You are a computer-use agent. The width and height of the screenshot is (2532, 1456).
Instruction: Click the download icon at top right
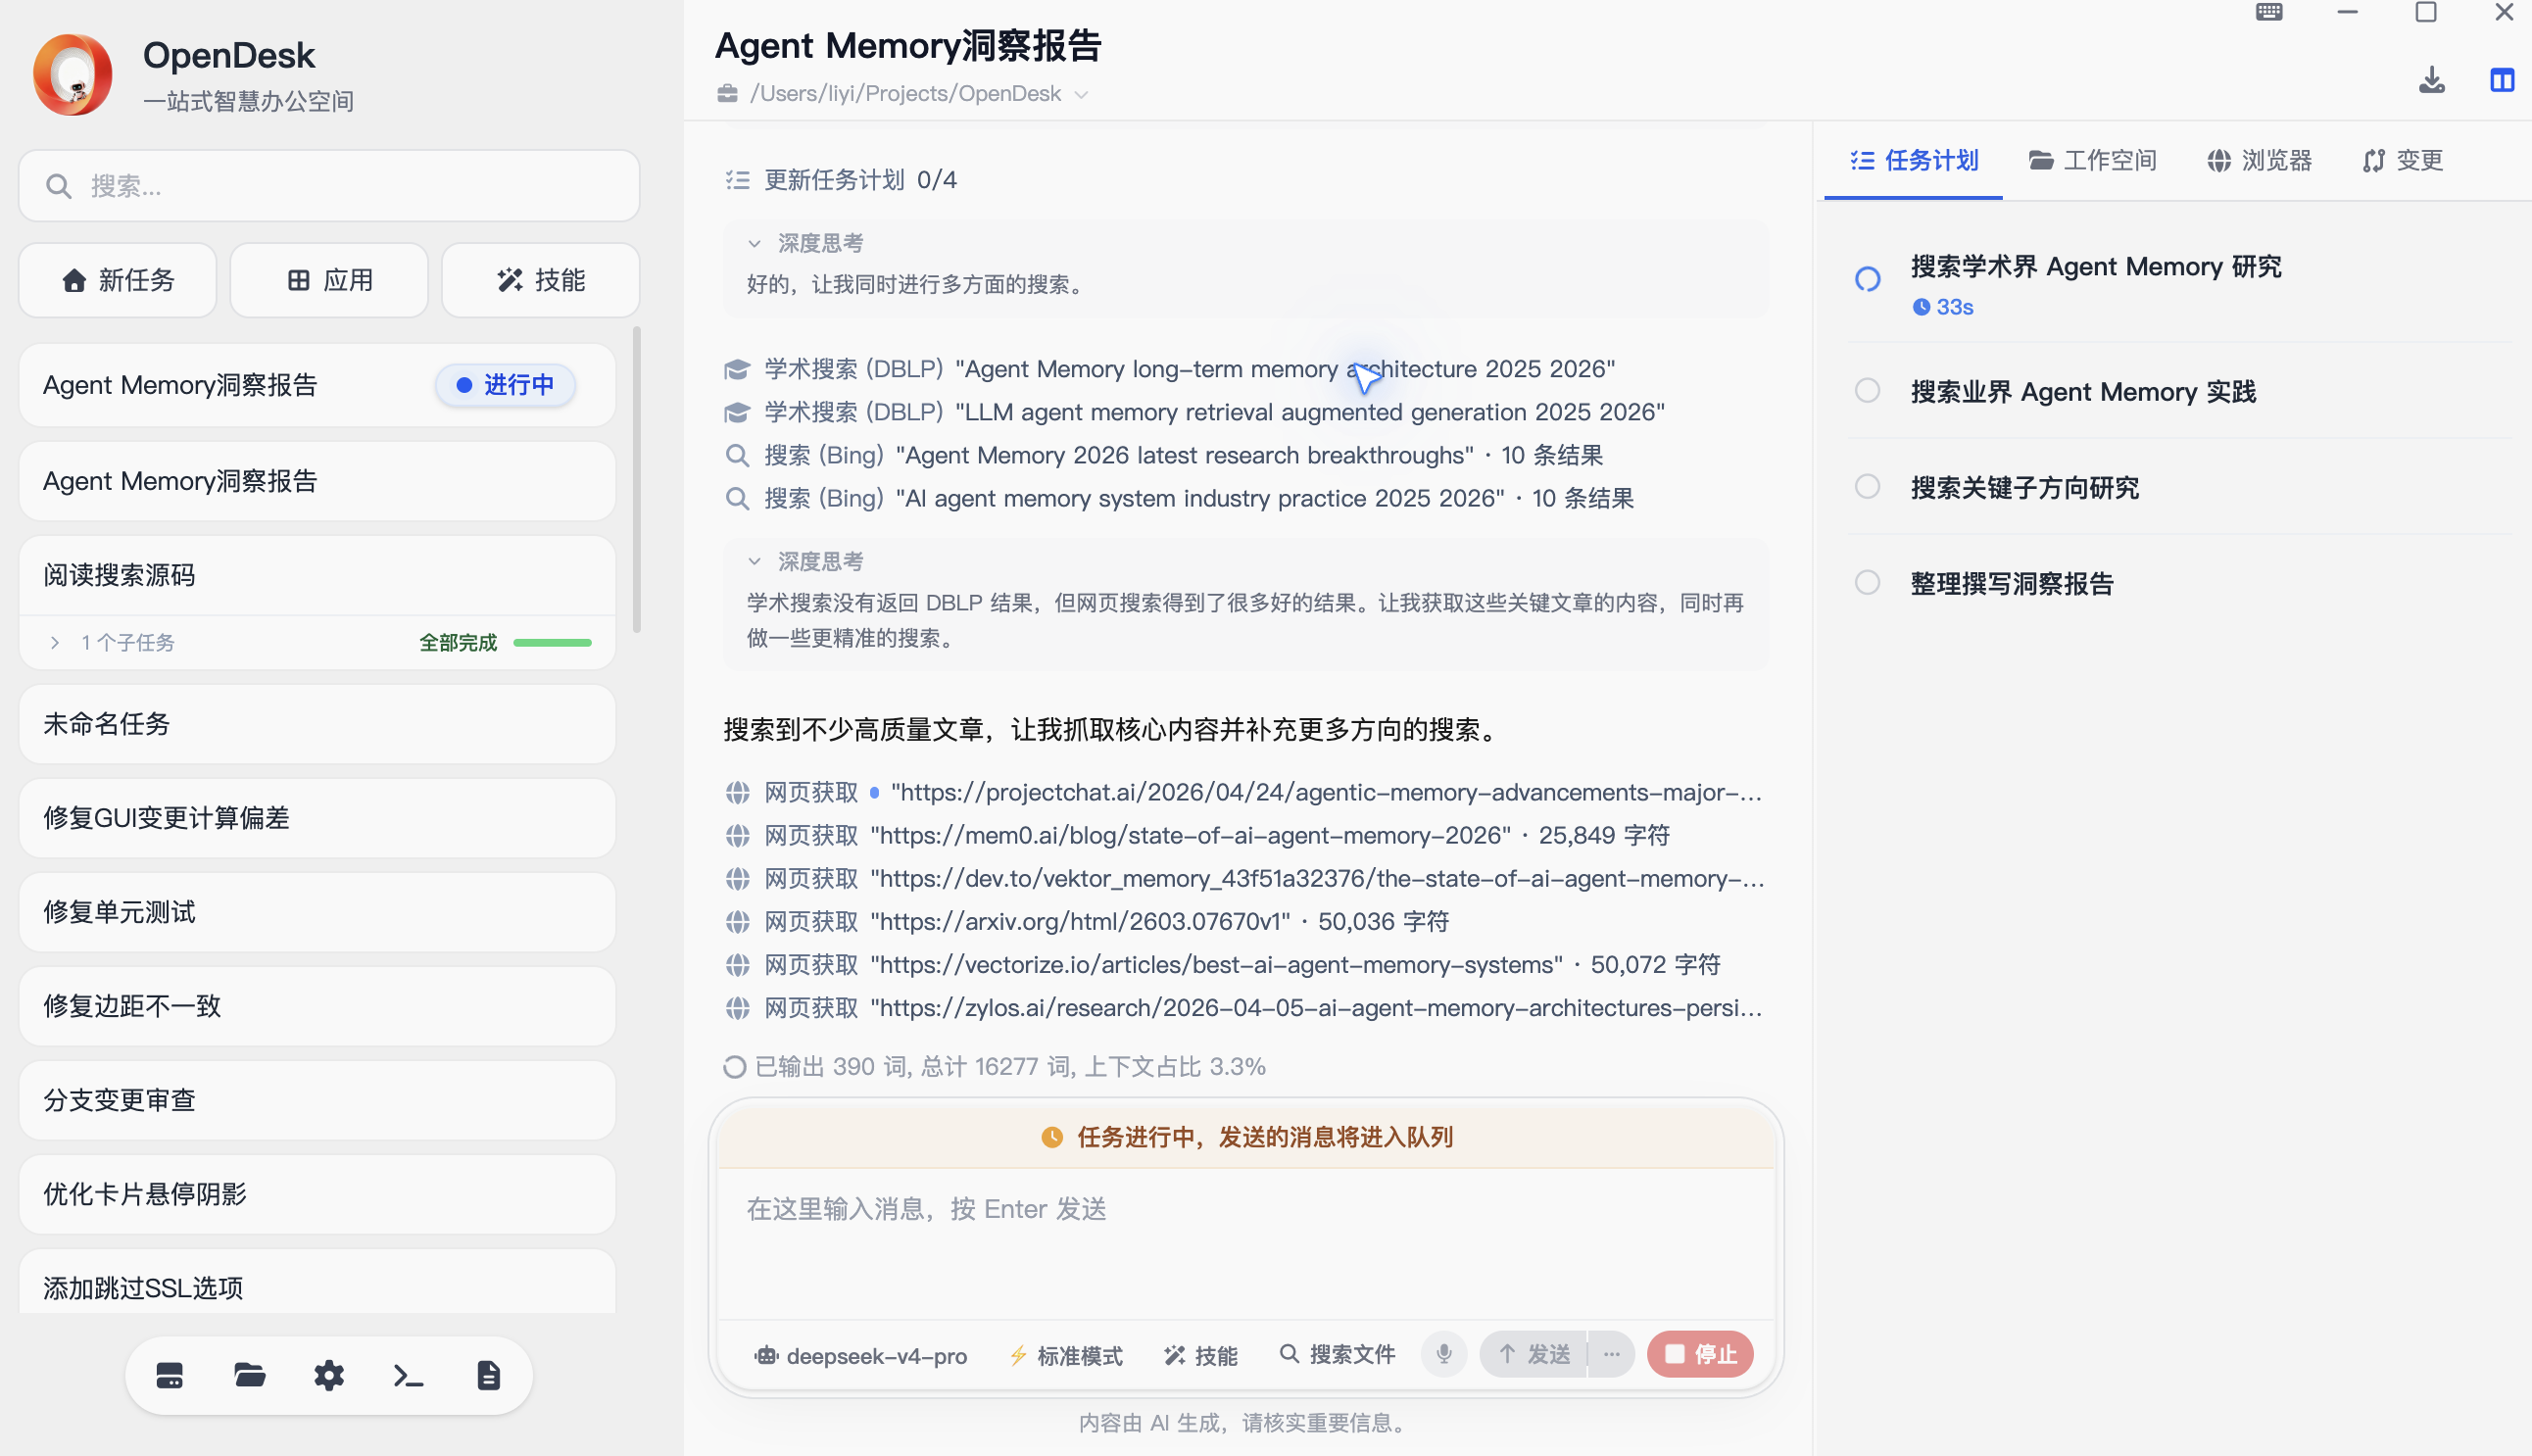point(2431,80)
